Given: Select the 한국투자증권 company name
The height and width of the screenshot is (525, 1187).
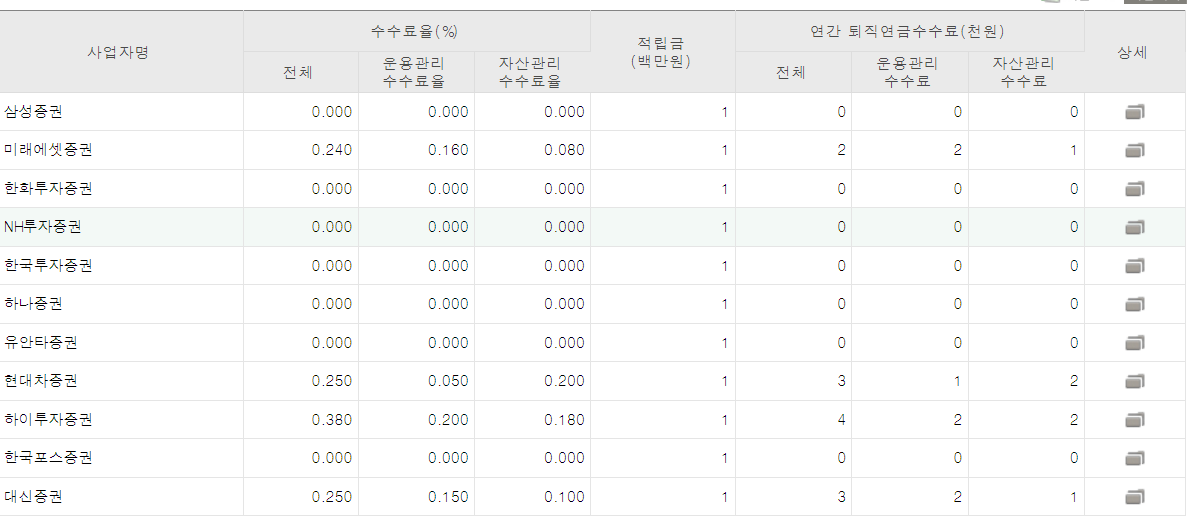Looking at the screenshot, I should coord(48,266).
